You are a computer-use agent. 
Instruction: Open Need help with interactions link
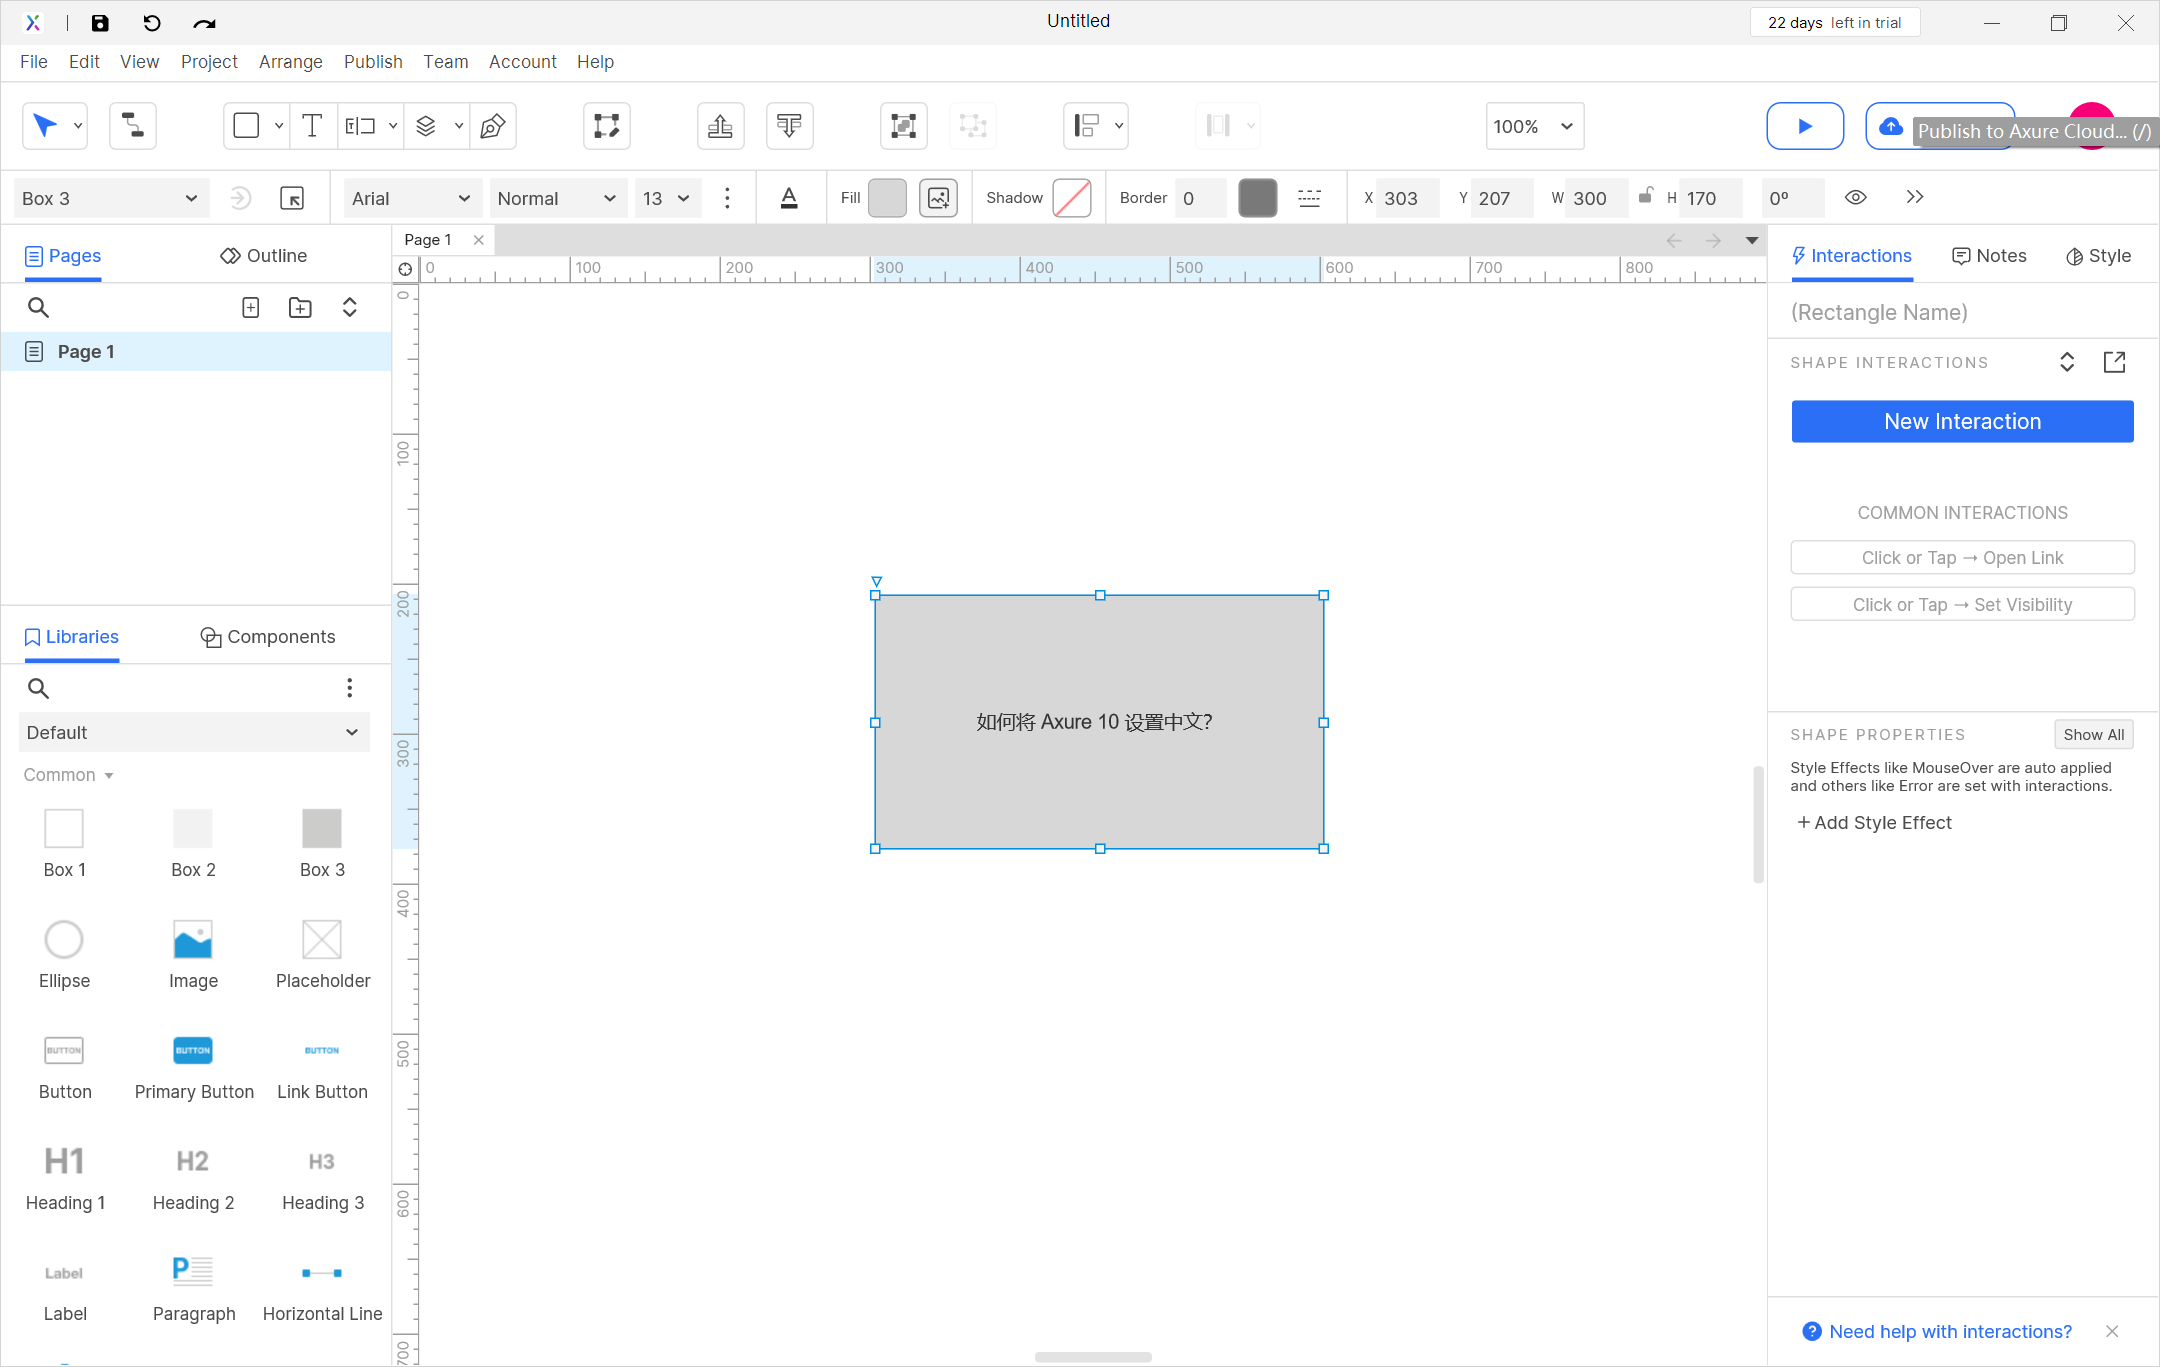1950,1332
